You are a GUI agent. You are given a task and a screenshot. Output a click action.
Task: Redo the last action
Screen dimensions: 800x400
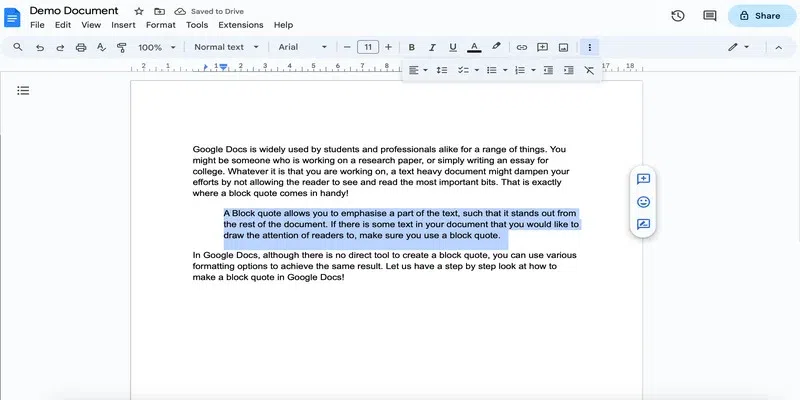(60, 47)
